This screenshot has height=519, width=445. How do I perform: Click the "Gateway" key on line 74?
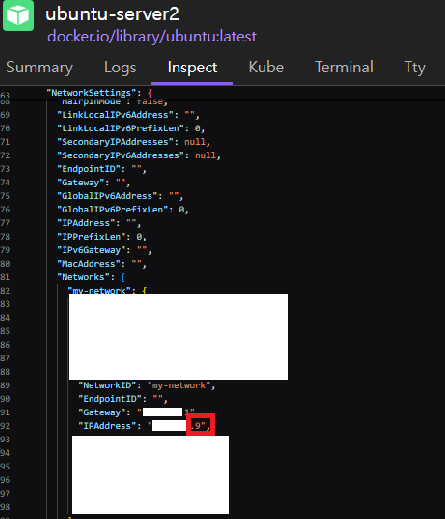(81, 183)
